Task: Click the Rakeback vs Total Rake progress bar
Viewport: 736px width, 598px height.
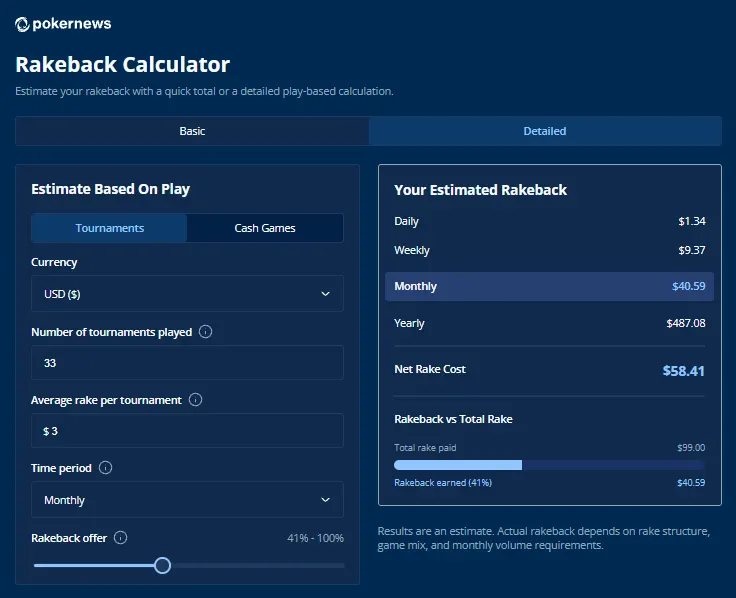Action: pos(549,465)
